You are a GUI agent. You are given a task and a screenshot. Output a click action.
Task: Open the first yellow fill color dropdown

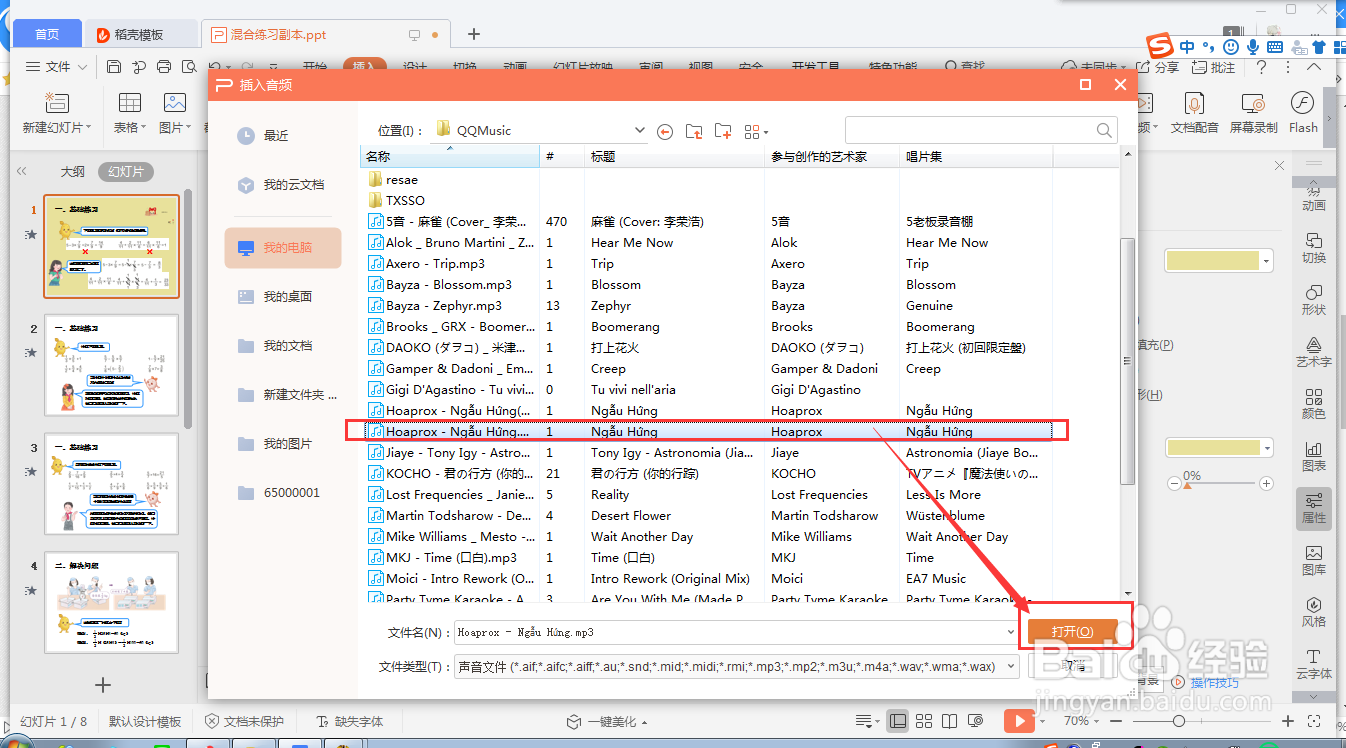tap(1267, 261)
